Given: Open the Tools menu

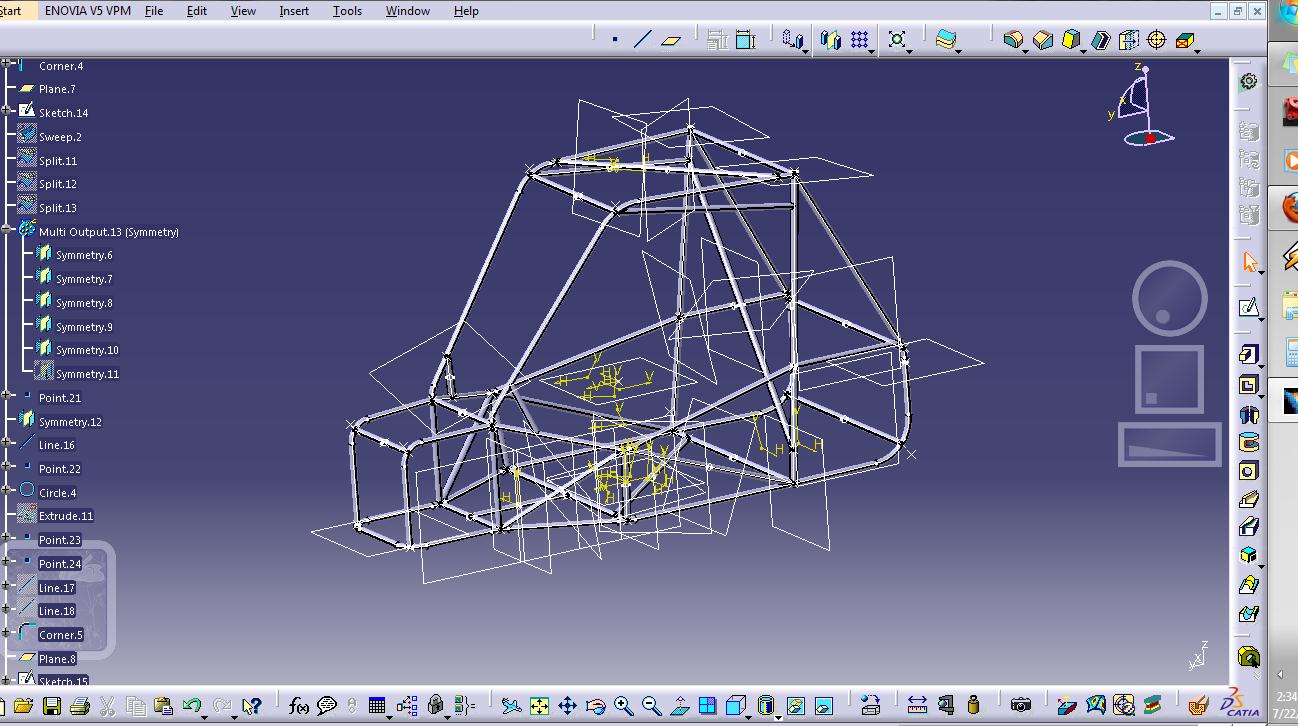Looking at the screenshot, I should [x=347, y=11].
